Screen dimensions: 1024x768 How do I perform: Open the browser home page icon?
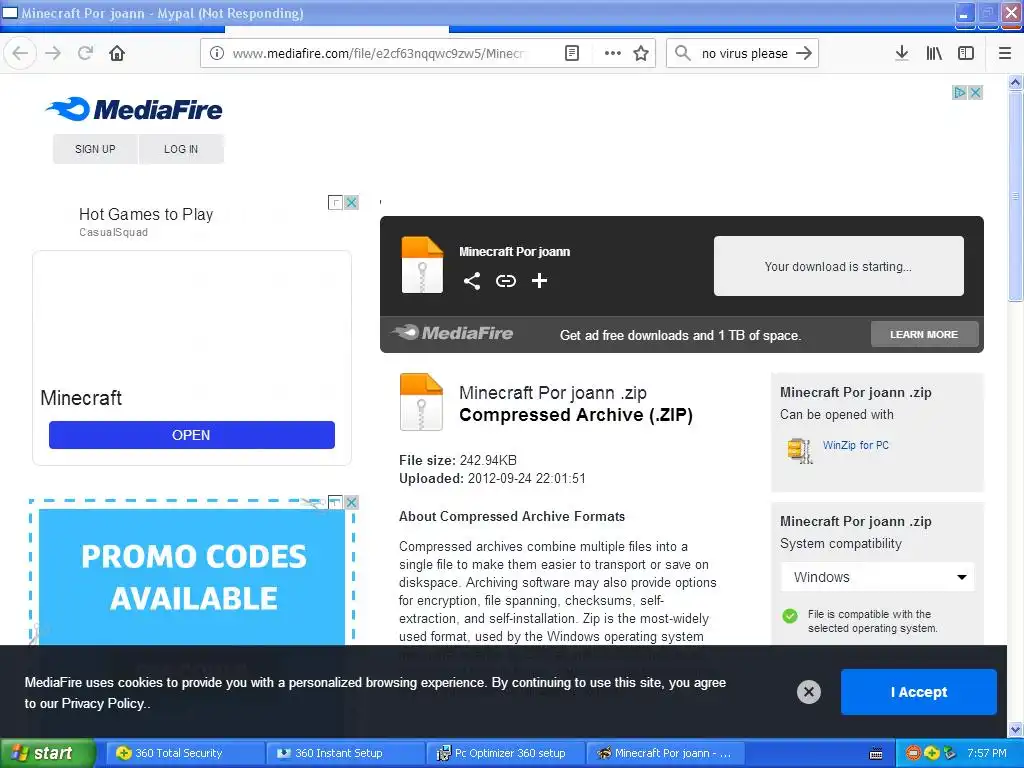[117, 53]
